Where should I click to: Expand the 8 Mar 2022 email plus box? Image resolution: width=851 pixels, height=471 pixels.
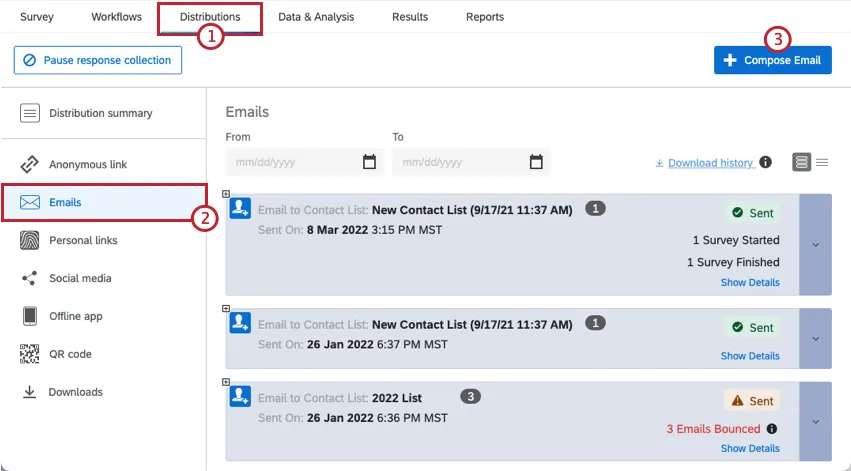226,194
